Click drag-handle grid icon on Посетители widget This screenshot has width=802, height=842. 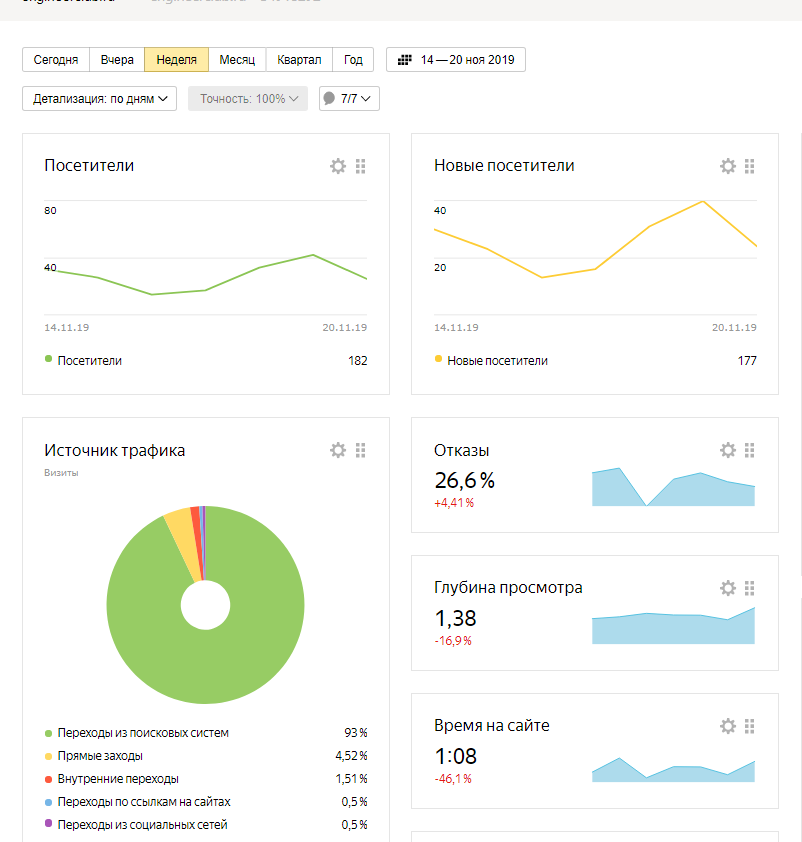361,166
